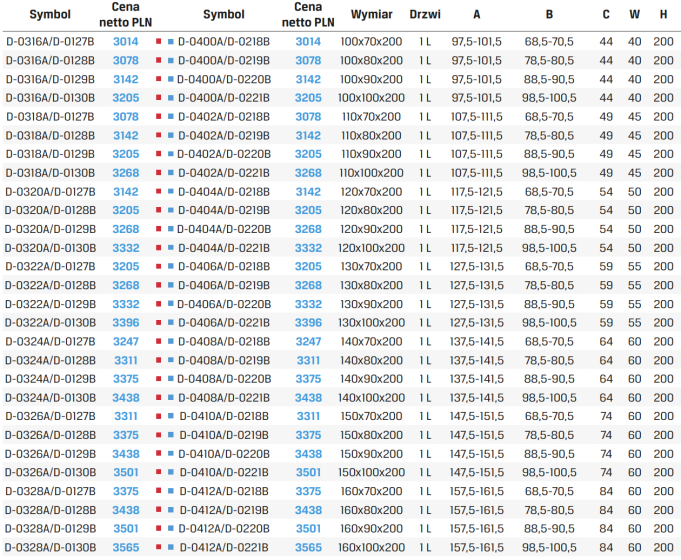Click red square marker before D-0408A/D-0218B
Screen dimensions: 681x560
[x=159, y=341]
